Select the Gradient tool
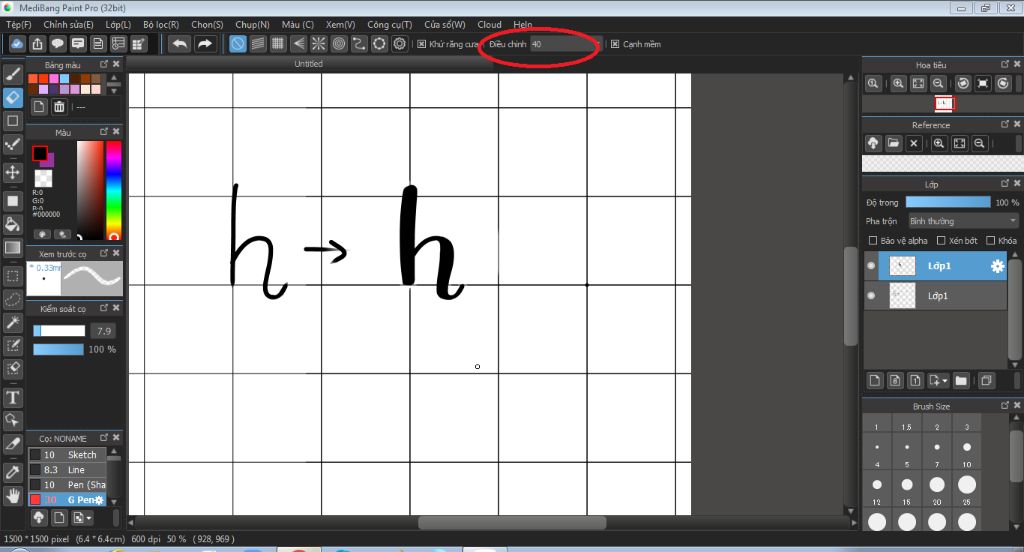 (x=12, y=248)
